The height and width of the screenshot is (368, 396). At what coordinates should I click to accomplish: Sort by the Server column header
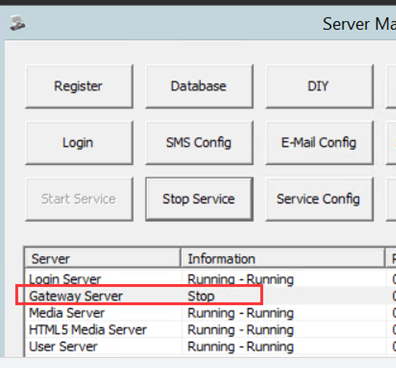click(x=103, y=259)
